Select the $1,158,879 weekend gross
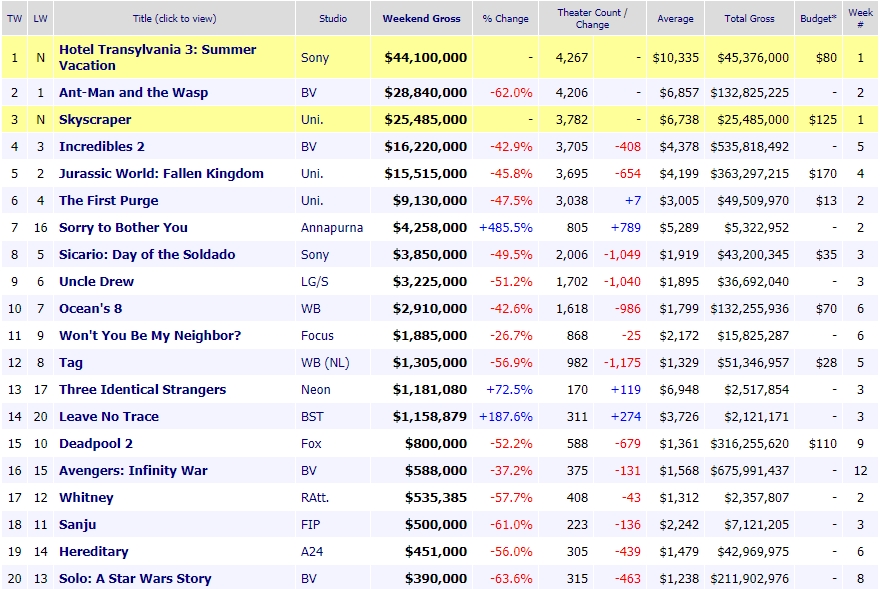Viewport: 880px width, 589px height. (430, 417)
